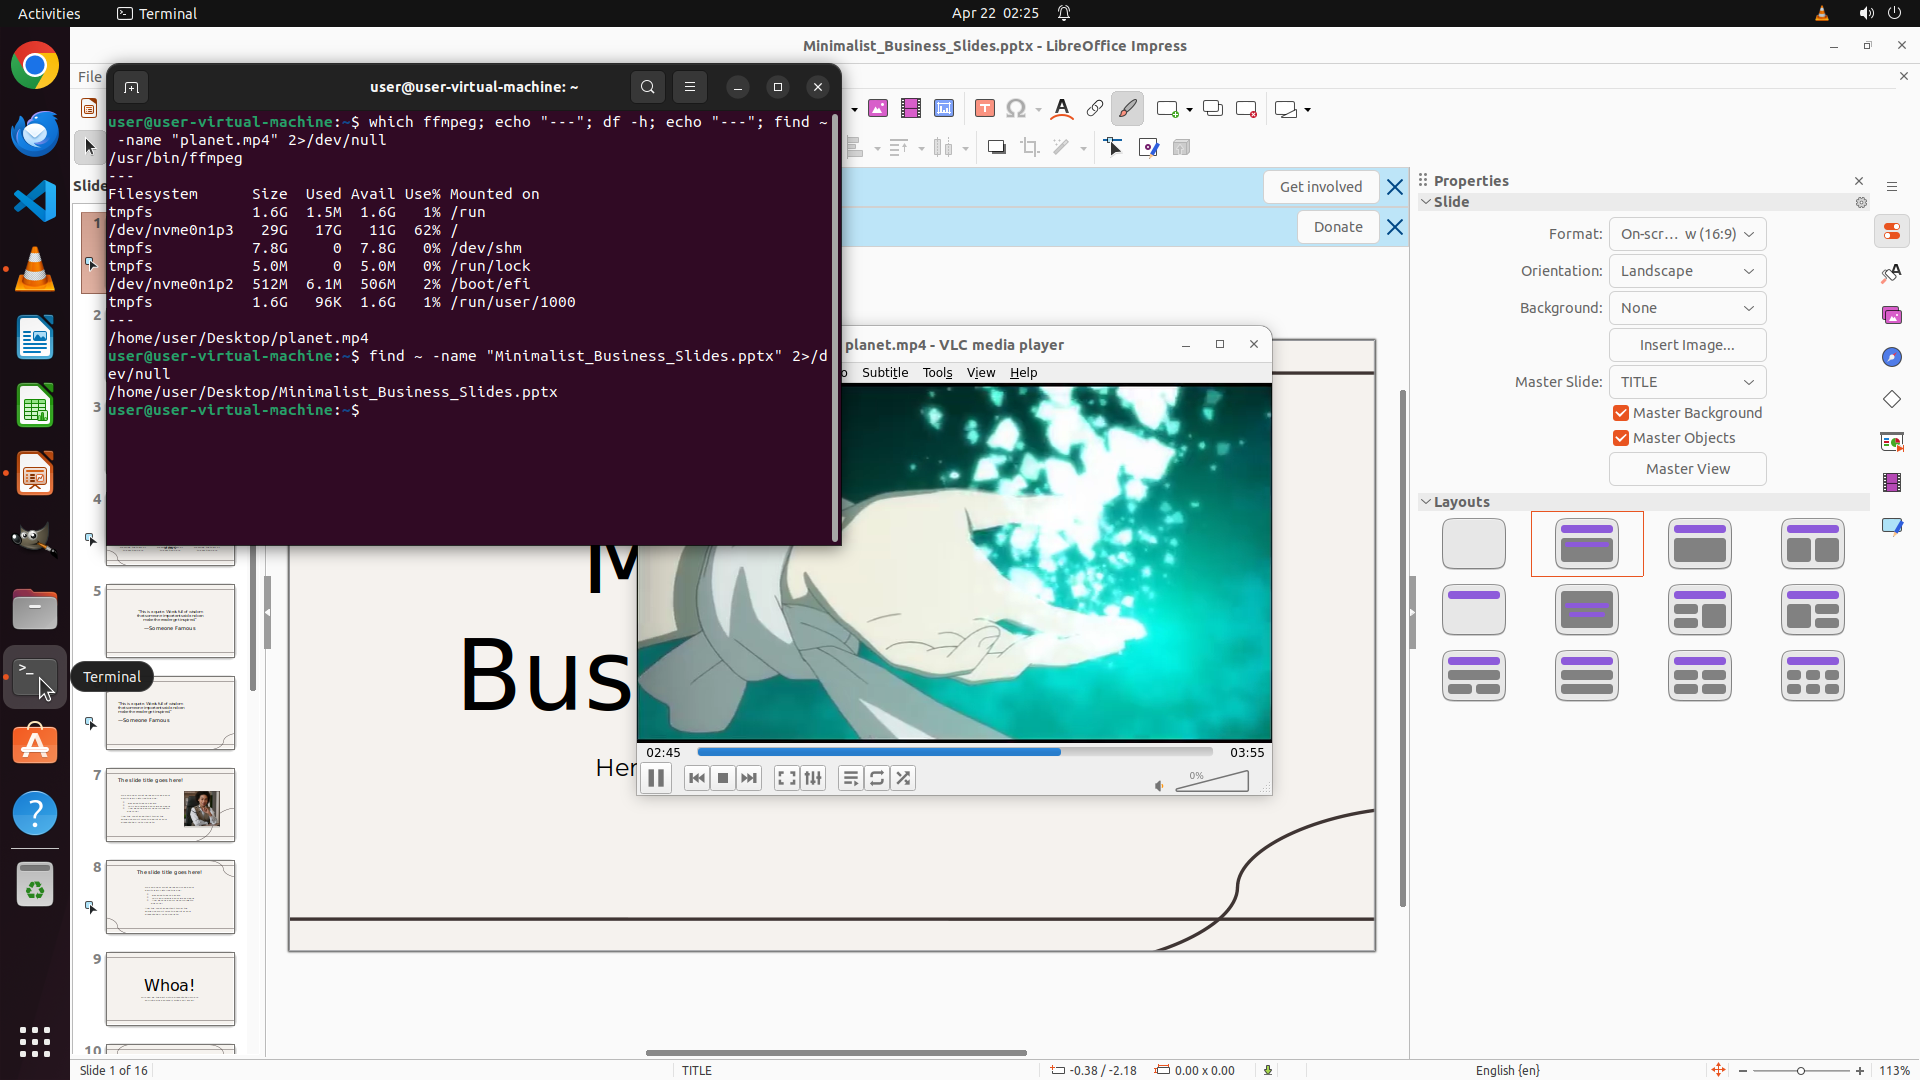1920x1080 pixels.
Task: Open the terminal hamburger menu
Action: click(x=690, y=87)
